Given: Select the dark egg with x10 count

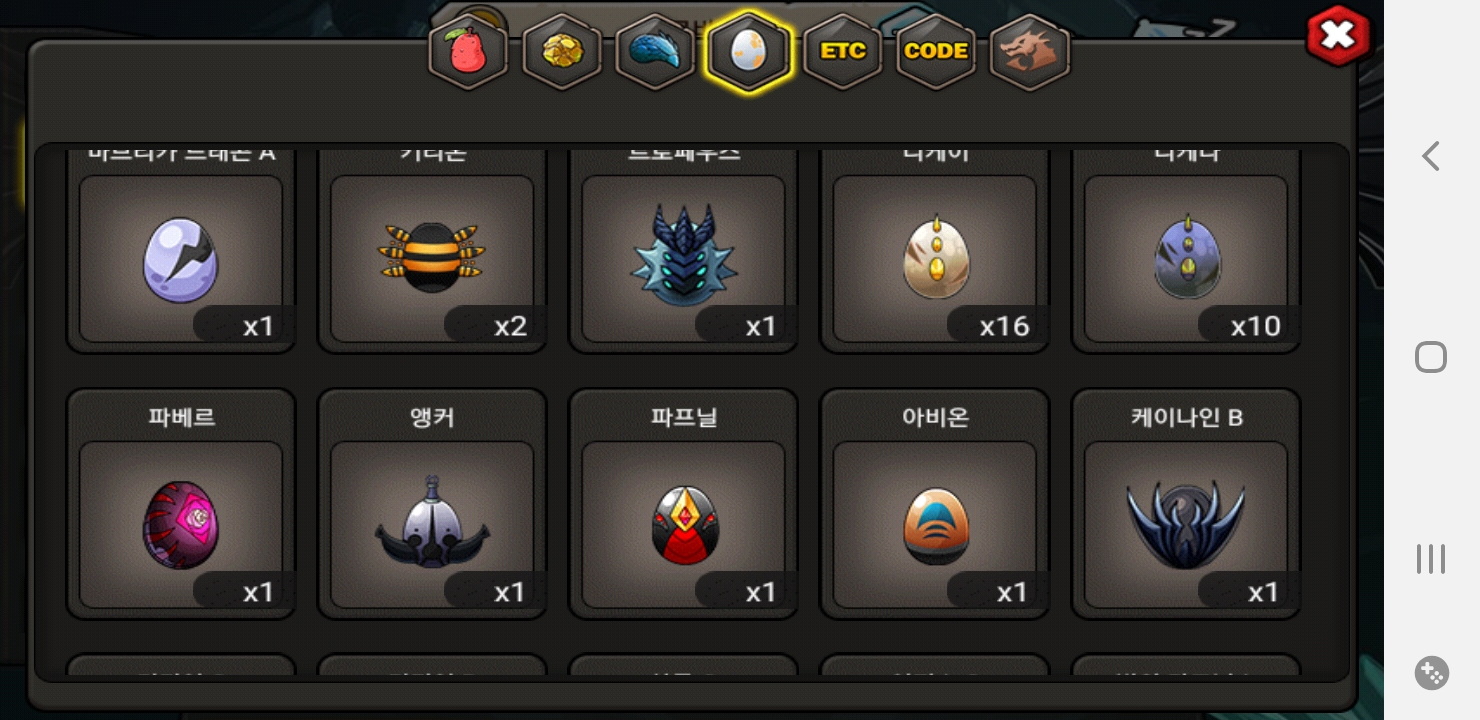Looking at the screenshot, I should pos(1186,259).
